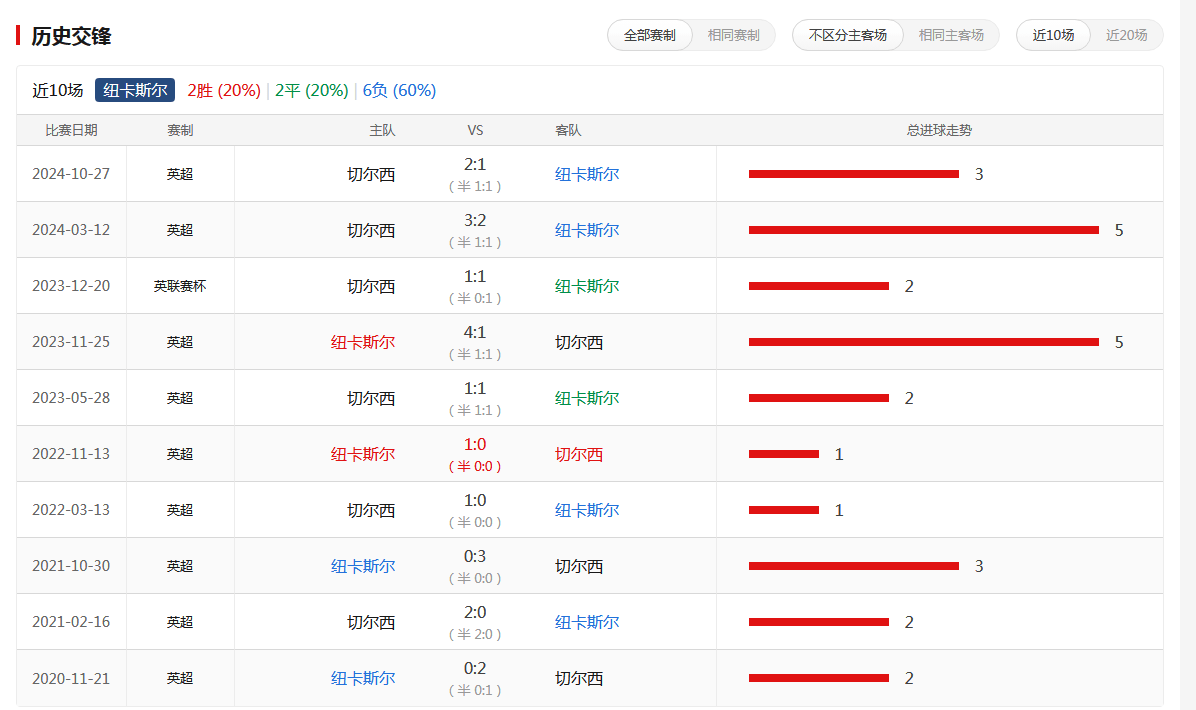Open 切尔西 home team in 2024-10-27 row
Screen dimensions: 1196x710
tap(371, 174)
